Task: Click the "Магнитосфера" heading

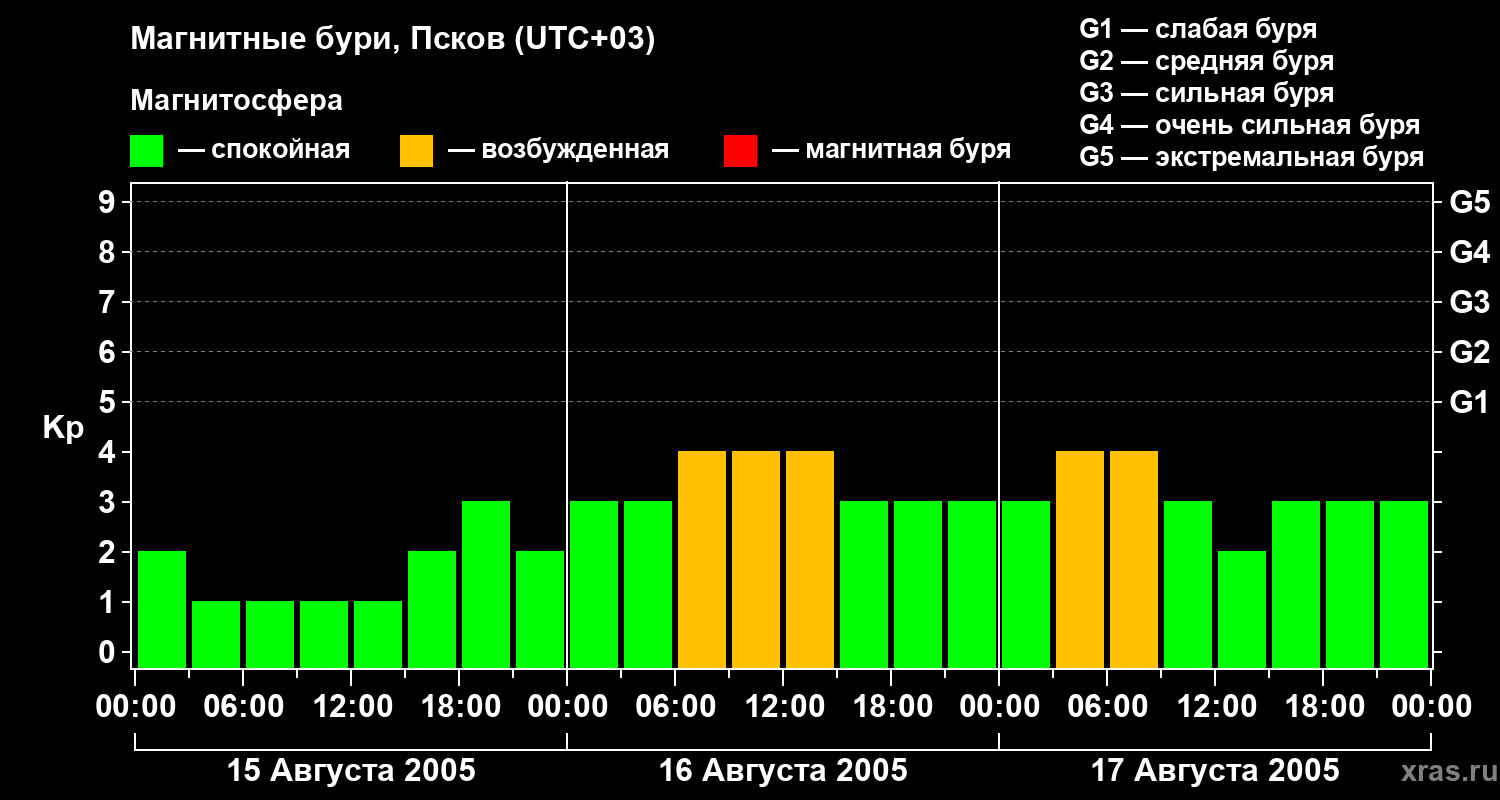Action: pyautogui.click(x=236, y=101)
